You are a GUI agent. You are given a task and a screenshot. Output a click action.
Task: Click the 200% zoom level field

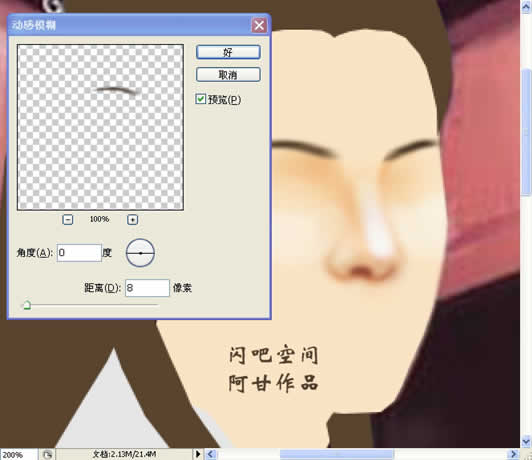point(19,455)
